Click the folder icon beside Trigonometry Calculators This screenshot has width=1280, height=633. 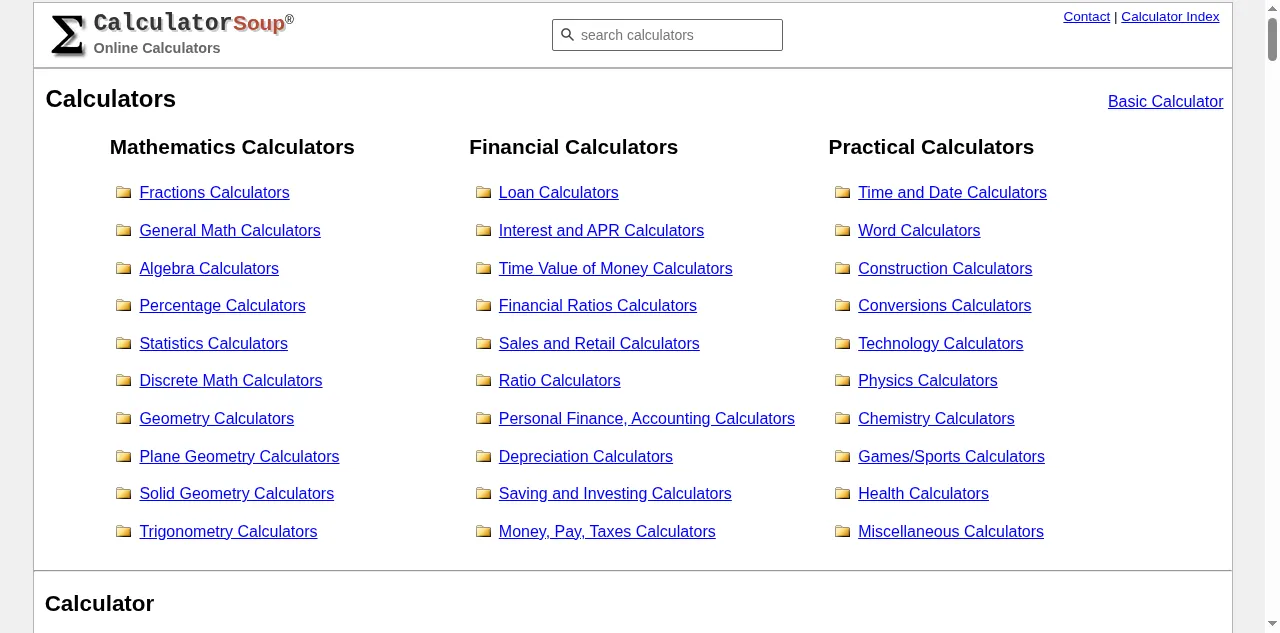(x=124, y=531)
